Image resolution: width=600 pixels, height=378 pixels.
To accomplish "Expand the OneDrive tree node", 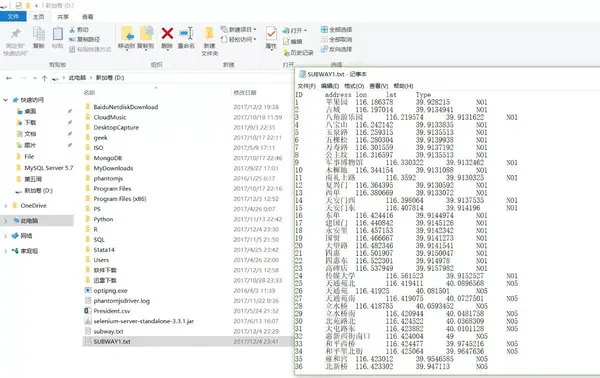I will pyautogui.click(x=5, y=206).
